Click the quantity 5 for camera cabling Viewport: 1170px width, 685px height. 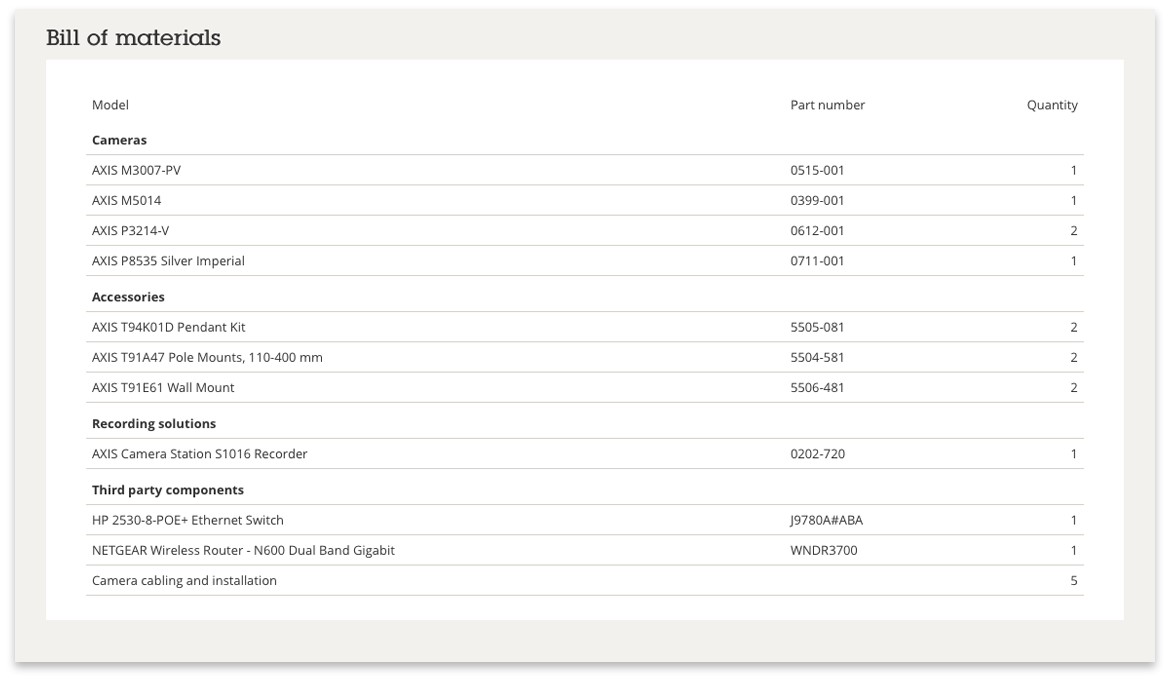[x=1074, y=581]
